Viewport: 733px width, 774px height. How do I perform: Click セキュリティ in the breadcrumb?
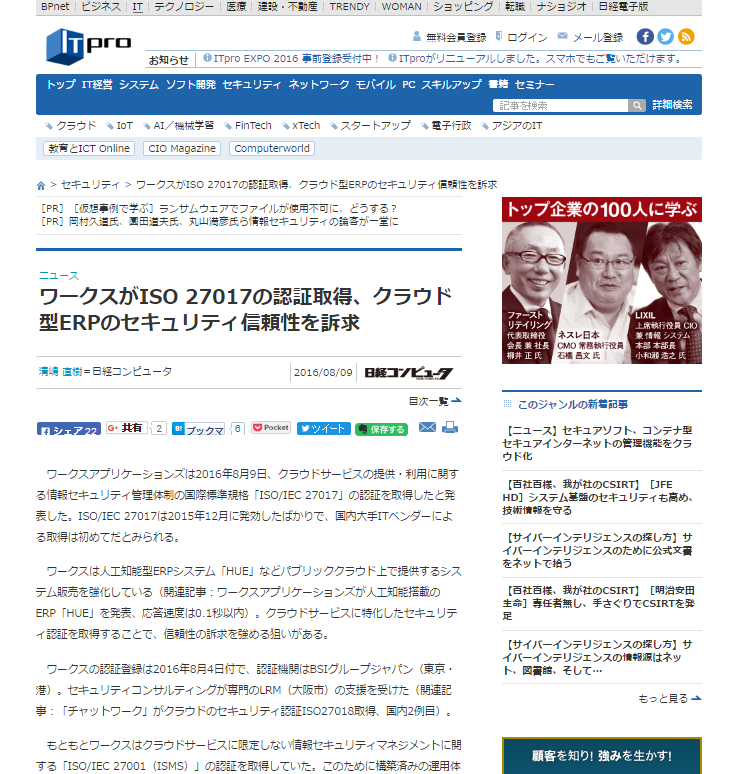tap(90, 185)
